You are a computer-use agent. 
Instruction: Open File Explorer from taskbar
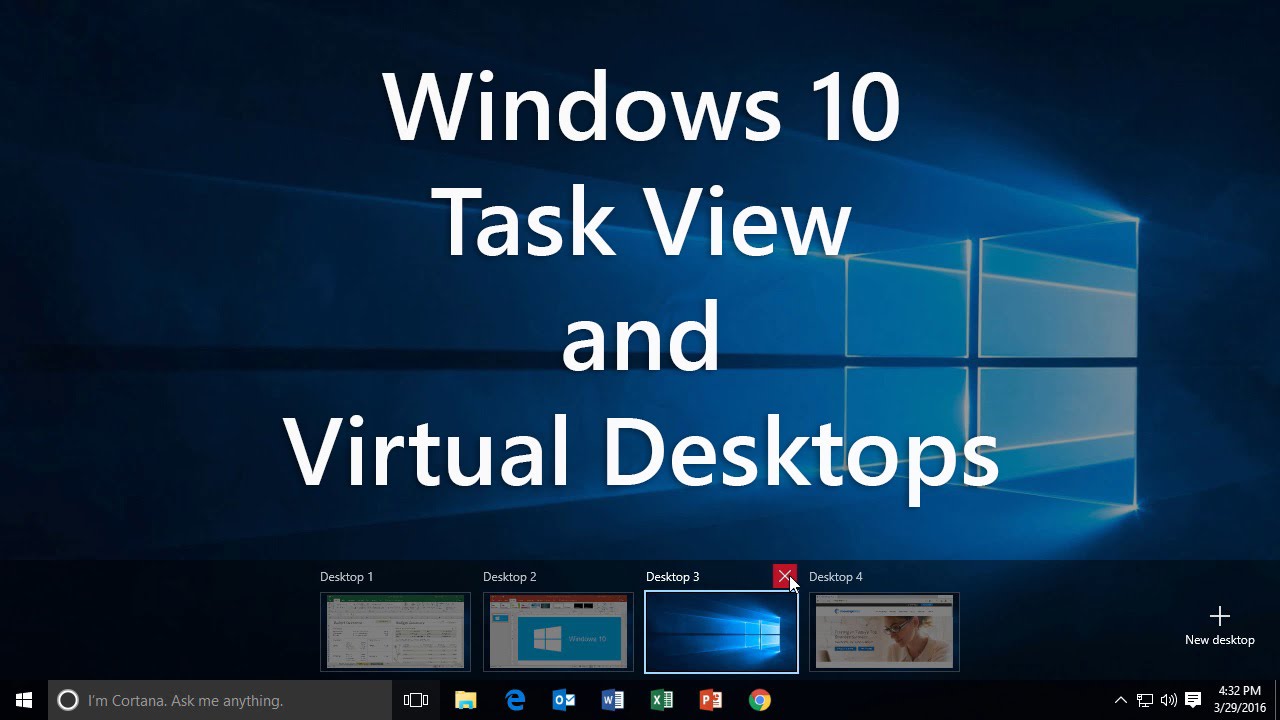tap(466, 700)
